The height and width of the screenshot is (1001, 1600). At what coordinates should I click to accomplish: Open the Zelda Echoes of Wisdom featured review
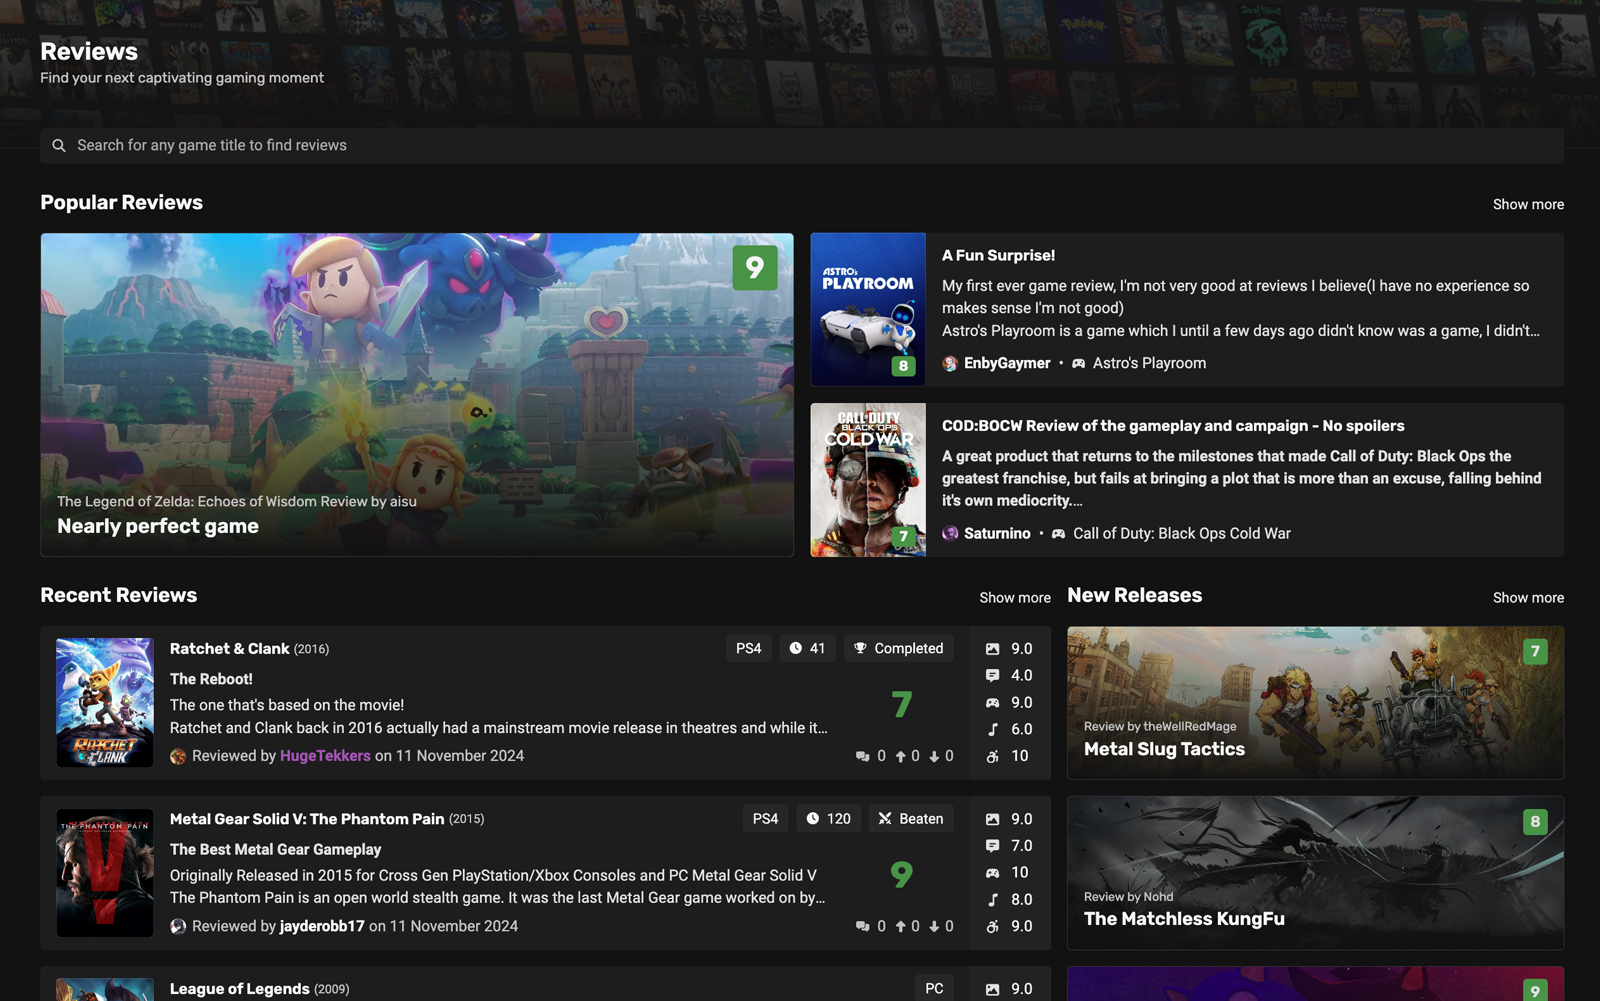(x=417, y=394)
